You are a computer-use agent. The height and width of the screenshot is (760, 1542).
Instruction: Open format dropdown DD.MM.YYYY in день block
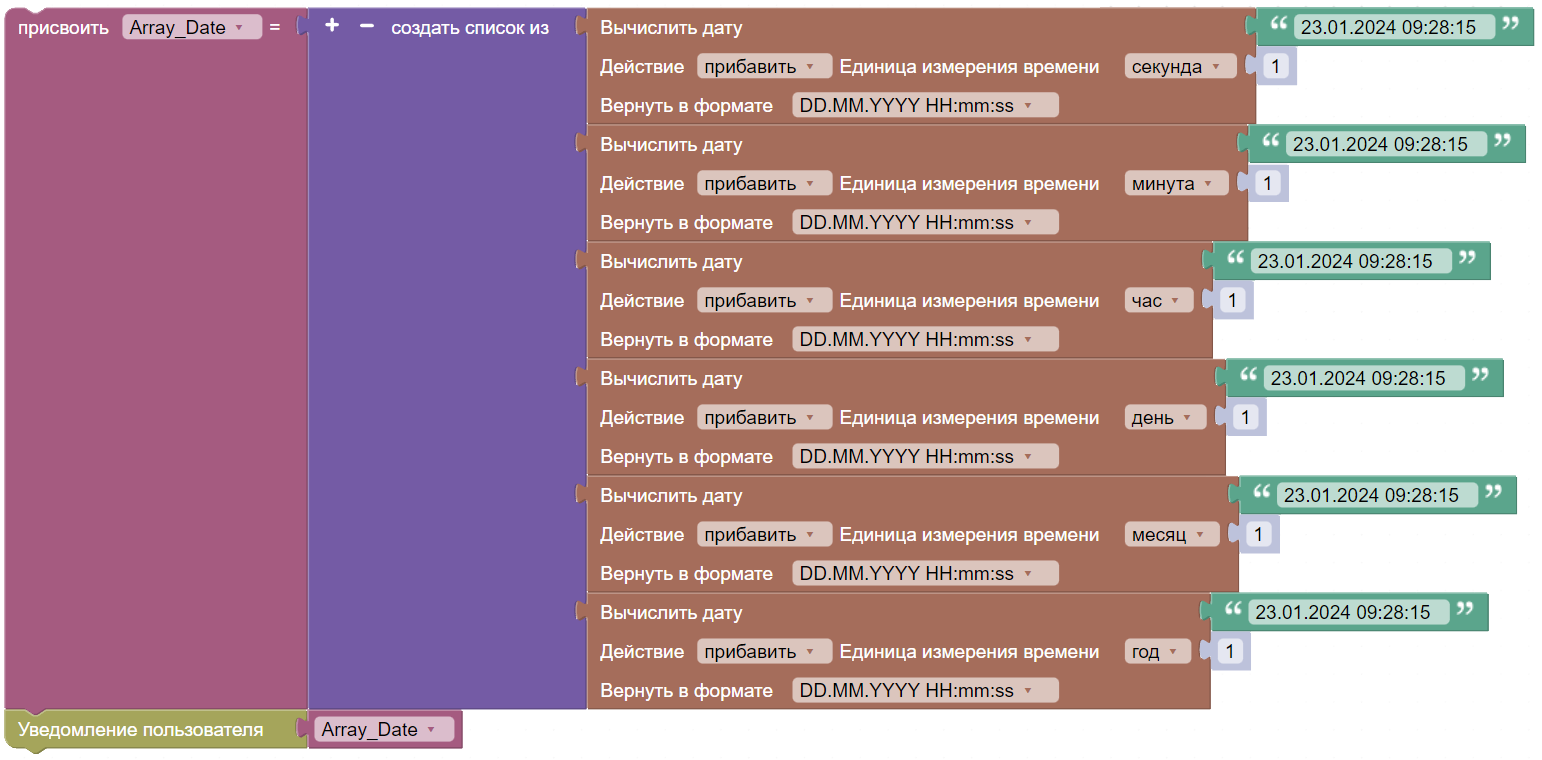click(x=925, y=457)
